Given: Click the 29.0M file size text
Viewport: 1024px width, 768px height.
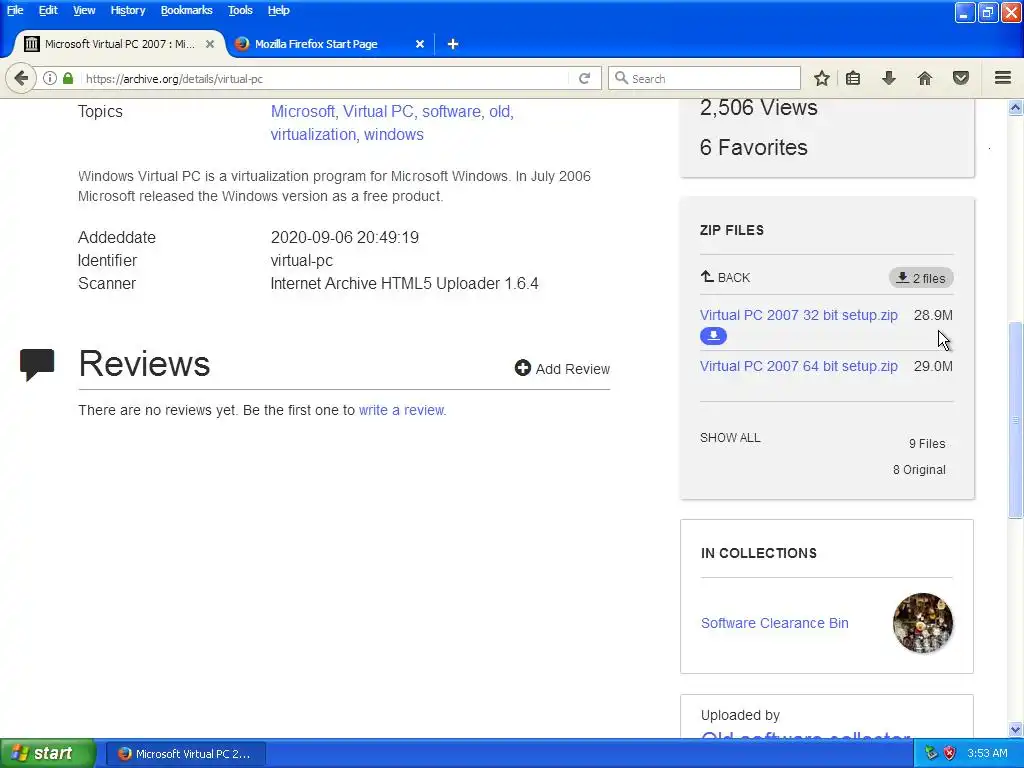Looking at the screenshot, I should pos(933,366).
